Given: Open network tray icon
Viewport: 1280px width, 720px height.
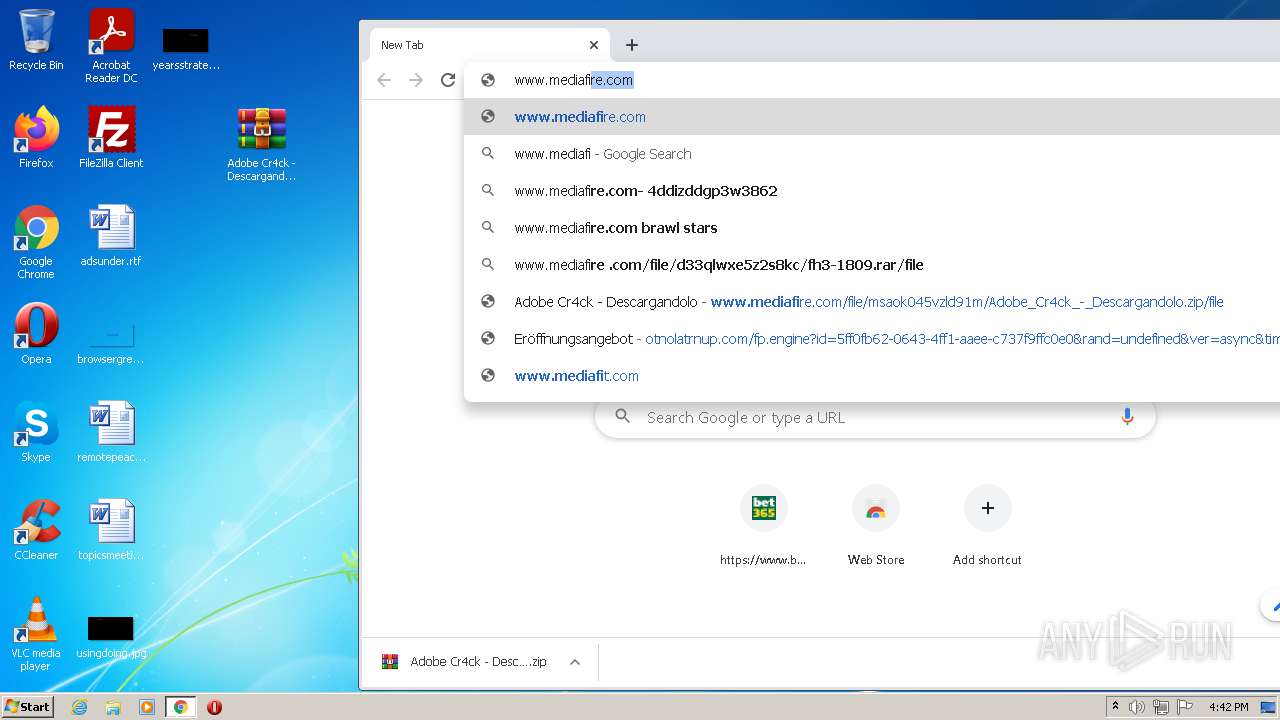Looking at the screenshot, I should (x=1161, y=707).
